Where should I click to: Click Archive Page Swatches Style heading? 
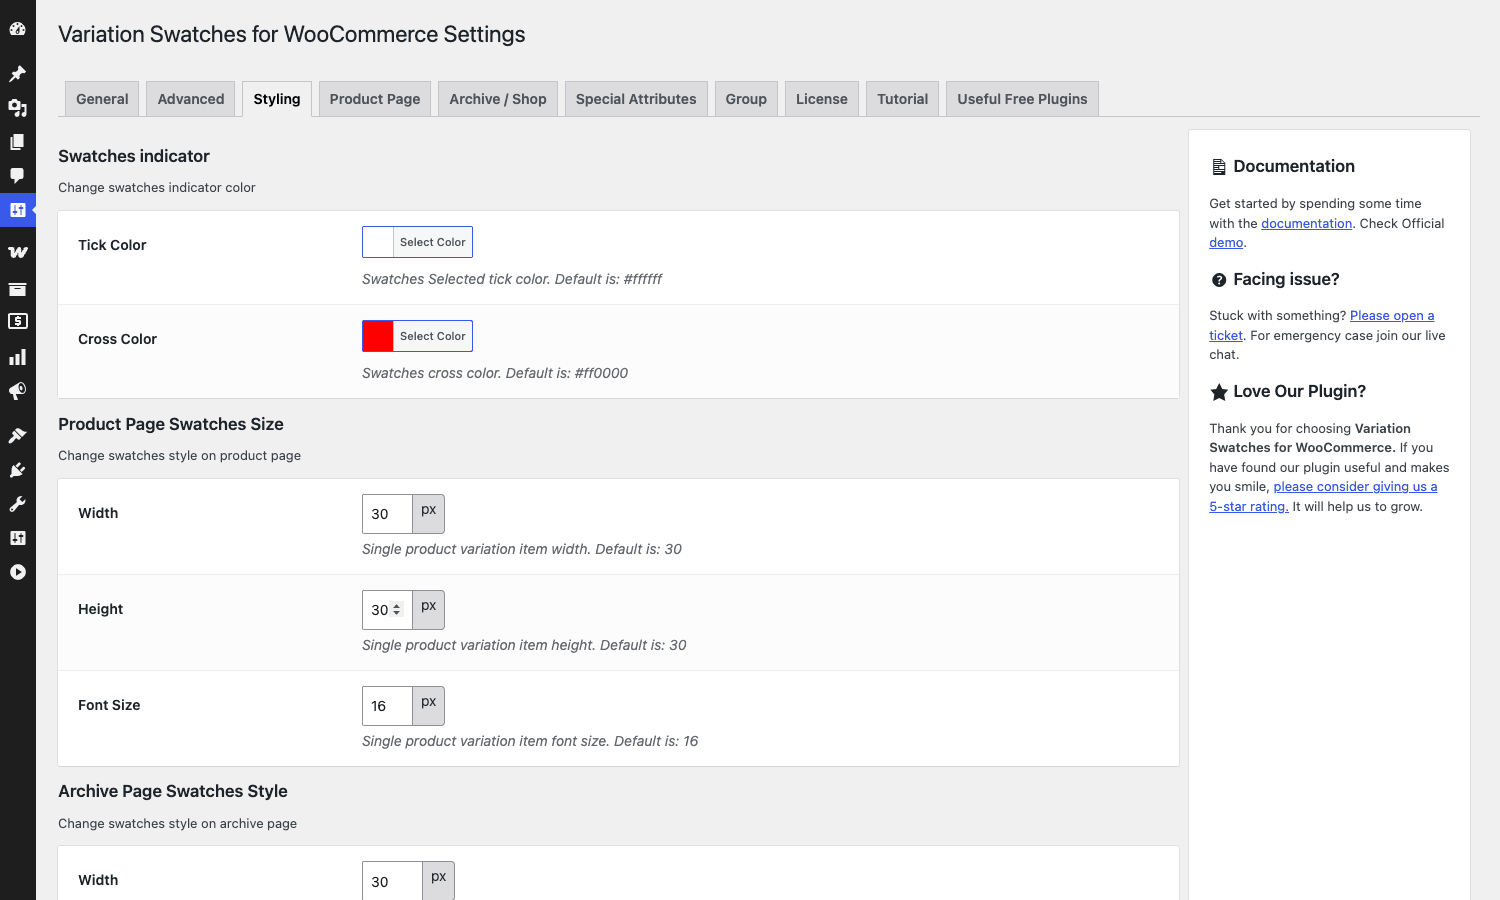(x=173, y=791)
